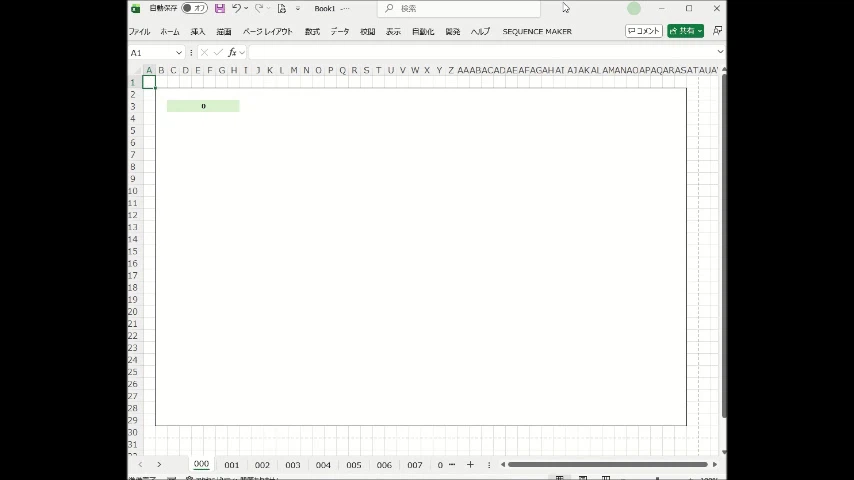Open the 表示 ribbon tab
This screenshot has width=854, height=480.
(393, 32)
